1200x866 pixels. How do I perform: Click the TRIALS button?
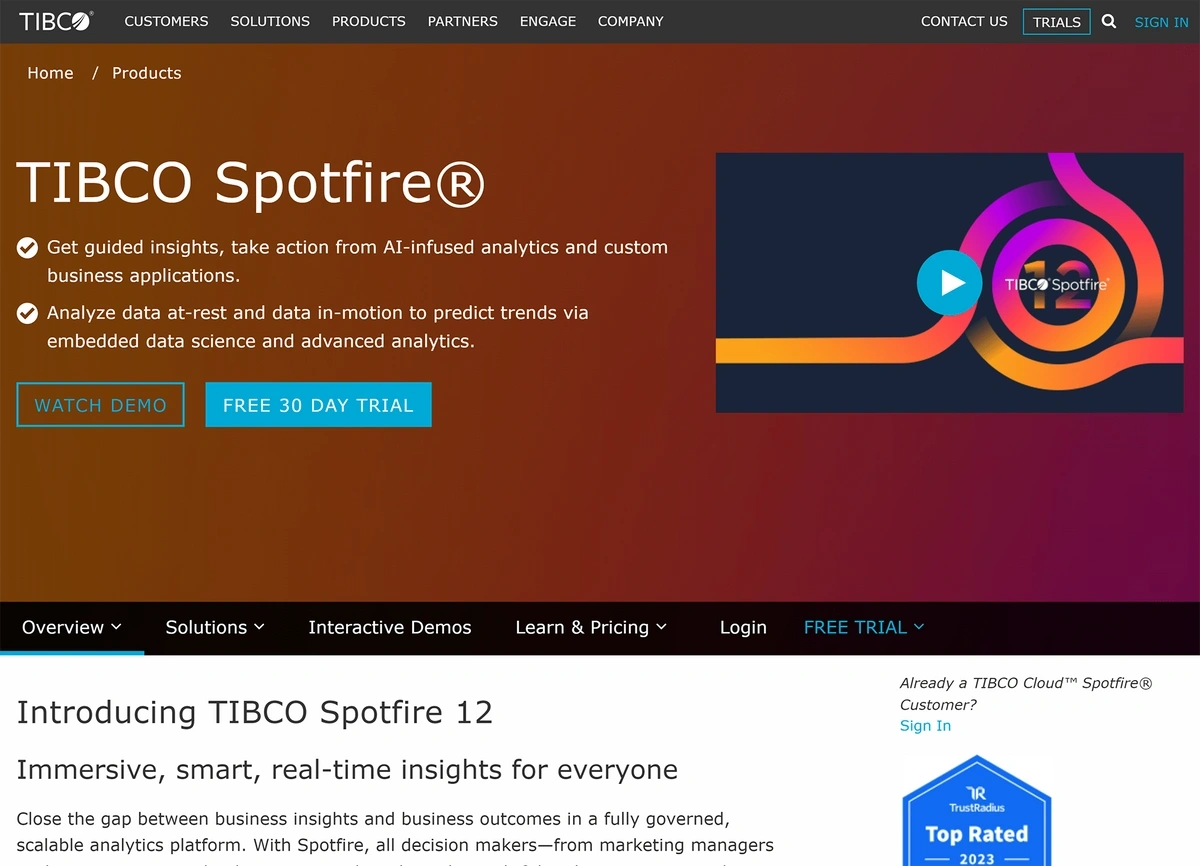(1057, 22)
